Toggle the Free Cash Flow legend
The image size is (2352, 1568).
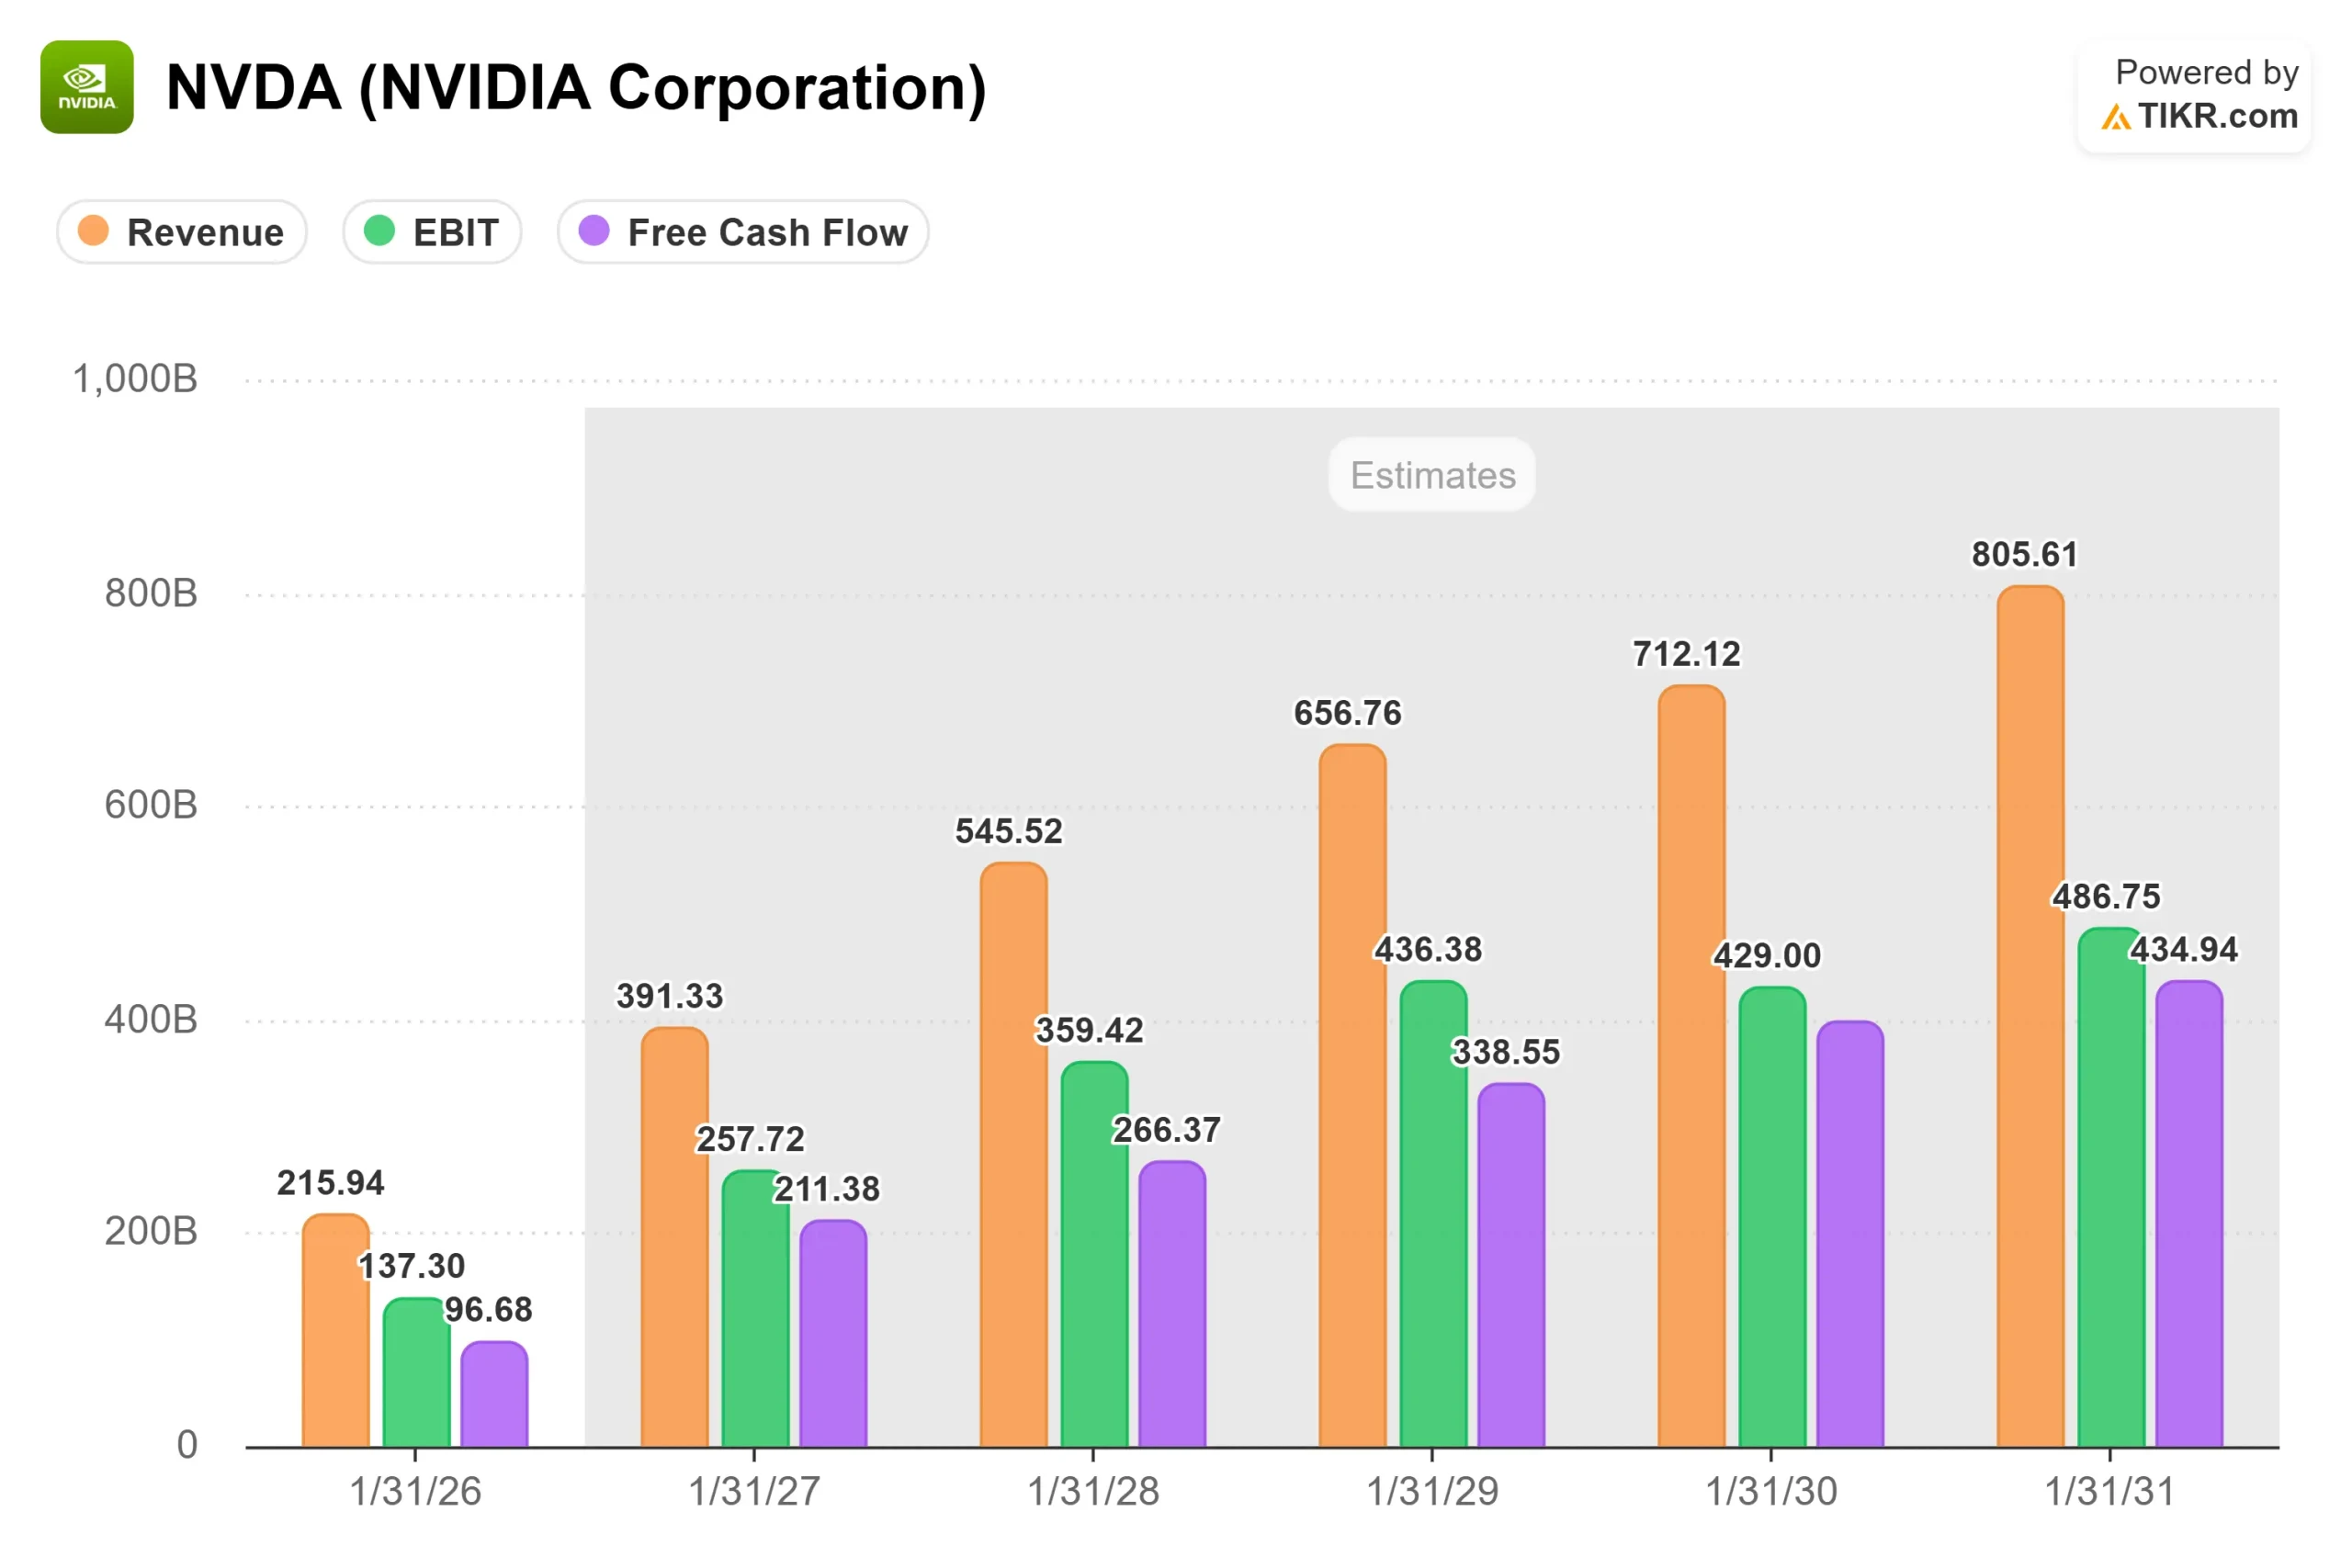(743, 232)
